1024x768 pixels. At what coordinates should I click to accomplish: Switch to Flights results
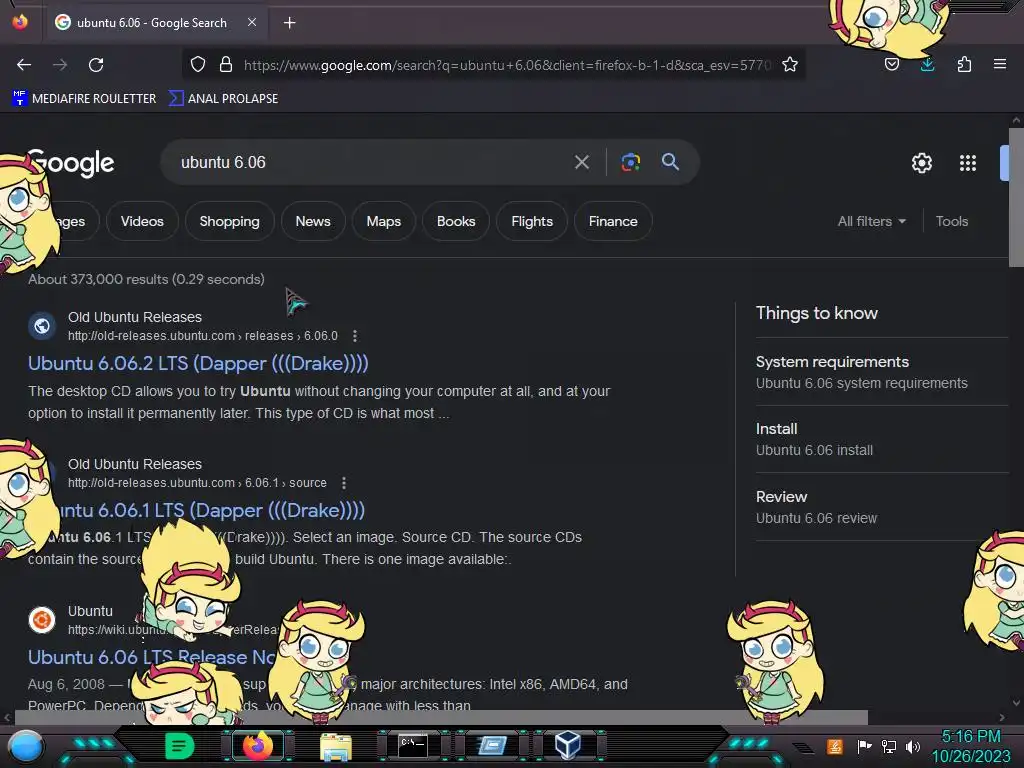pyautogui.click(x=532, y=221)
